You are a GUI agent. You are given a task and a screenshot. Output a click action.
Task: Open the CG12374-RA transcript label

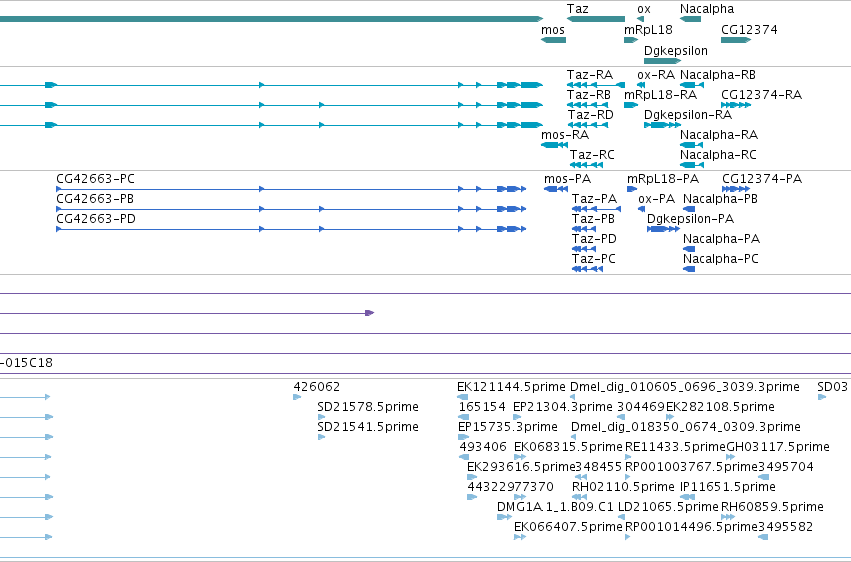tap(761, 95)
